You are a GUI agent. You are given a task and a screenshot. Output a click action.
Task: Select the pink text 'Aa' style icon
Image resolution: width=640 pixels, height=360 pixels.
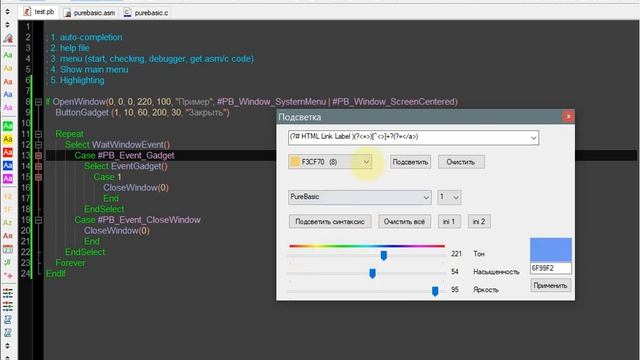click(x=8, y=107)
